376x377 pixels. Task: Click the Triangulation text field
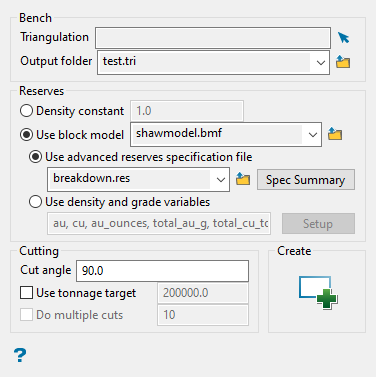coord(213,38)
